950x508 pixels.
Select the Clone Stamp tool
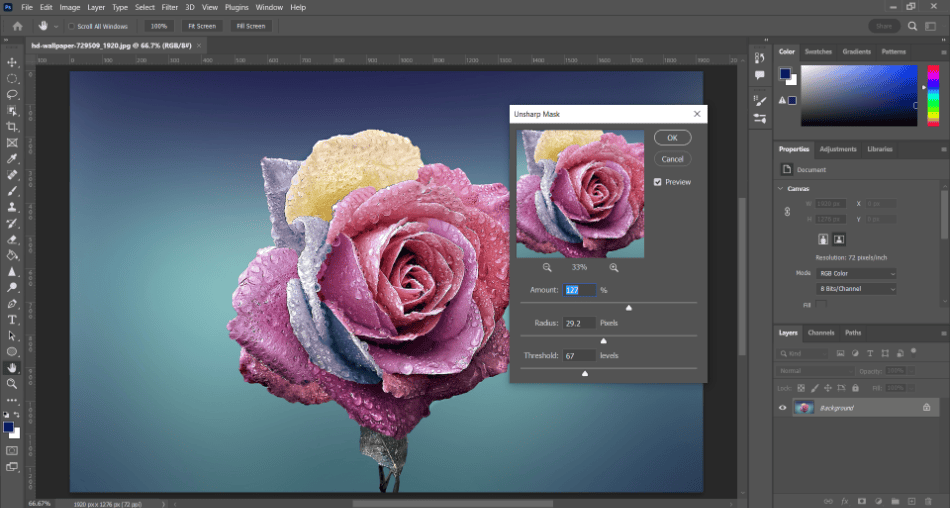tap(12, 207)
